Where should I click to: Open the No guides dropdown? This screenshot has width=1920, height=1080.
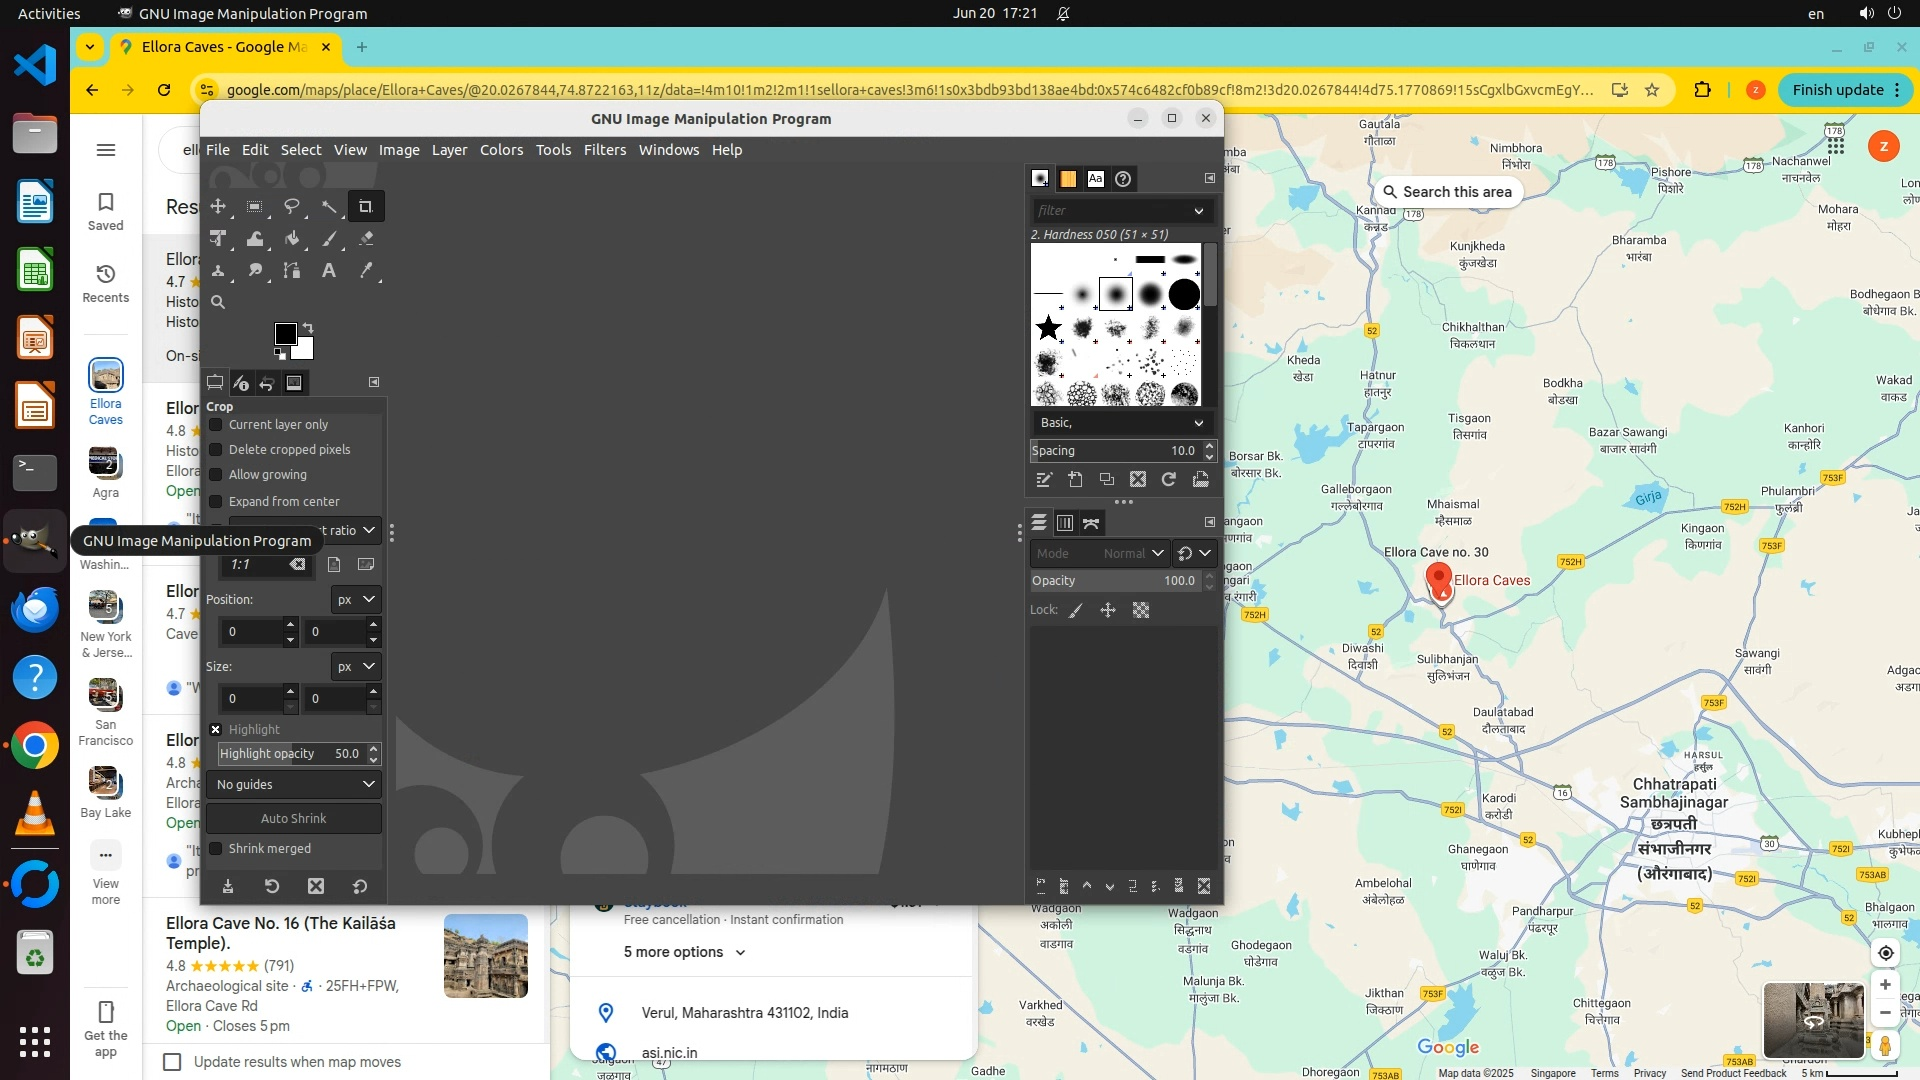point(294,785)
